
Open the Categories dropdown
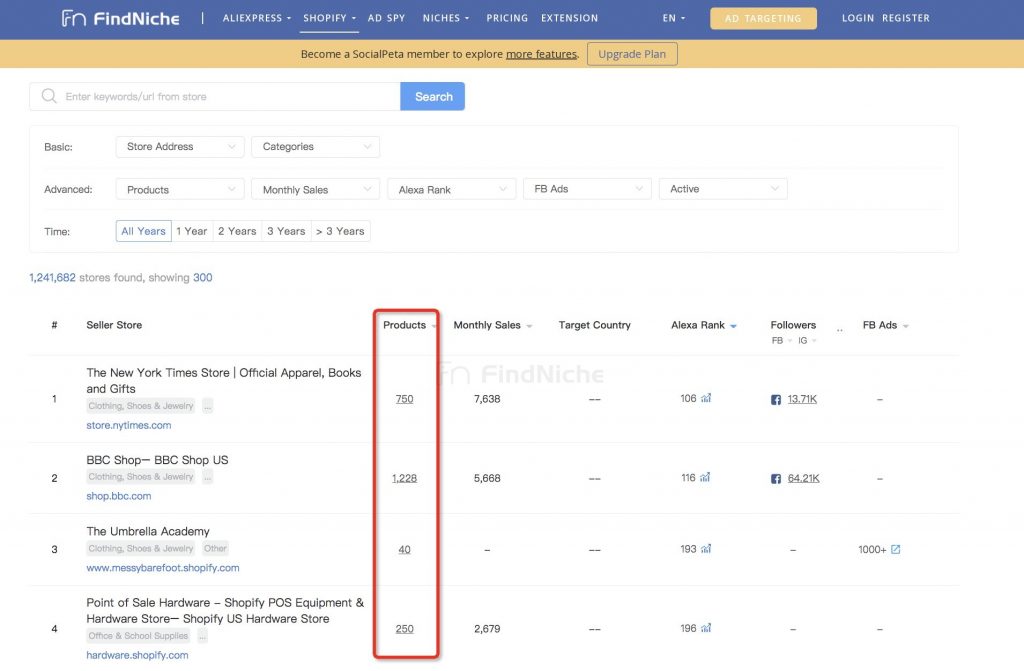coord(315,147)
